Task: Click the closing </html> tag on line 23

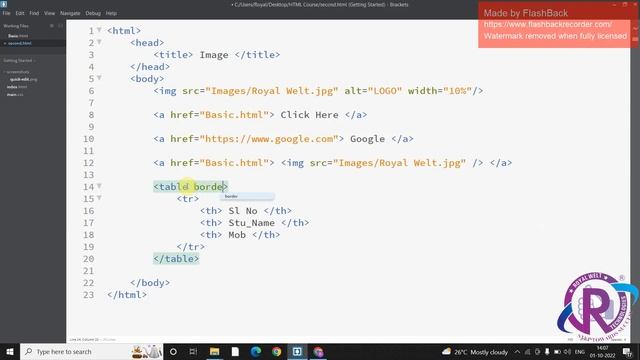Action: [x=127, y=295]
